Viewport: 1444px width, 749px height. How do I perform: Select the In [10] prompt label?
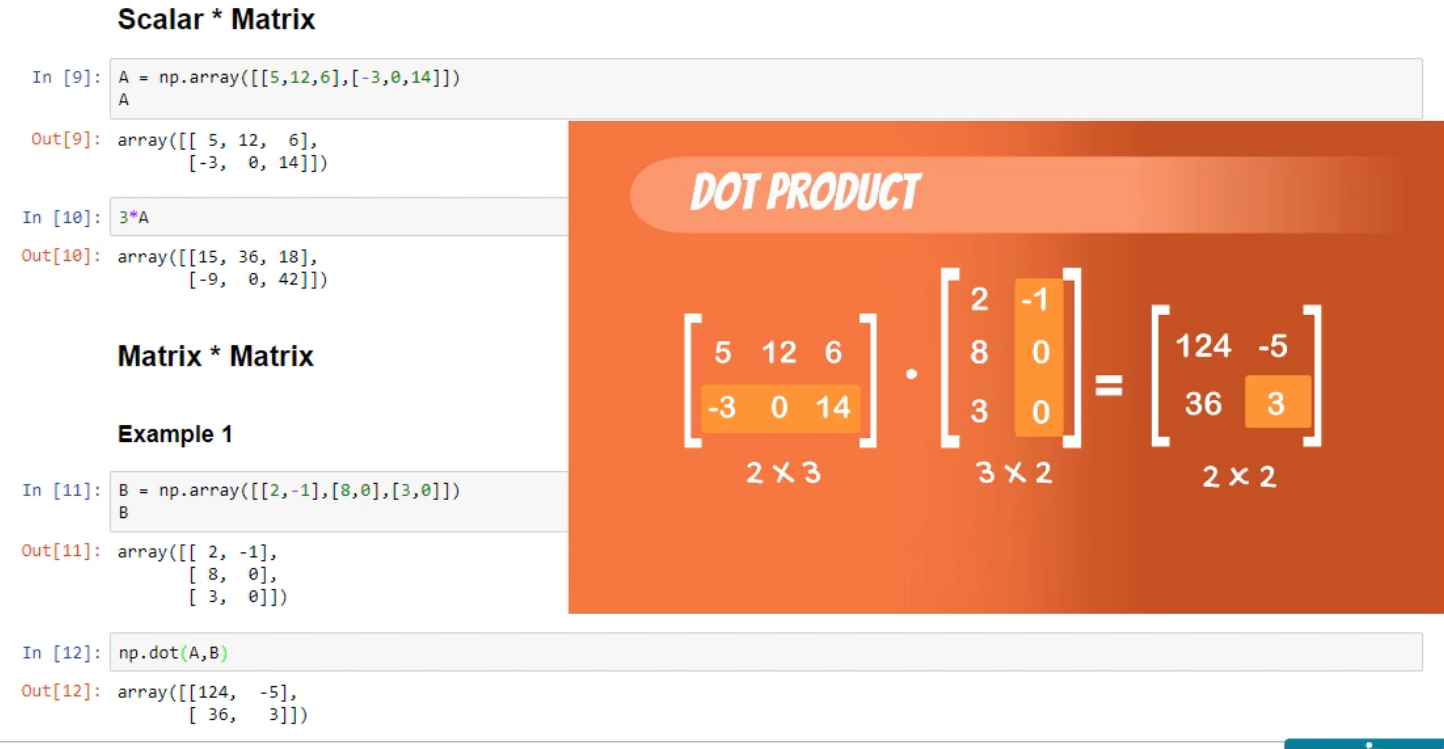[x=62, y=217]
